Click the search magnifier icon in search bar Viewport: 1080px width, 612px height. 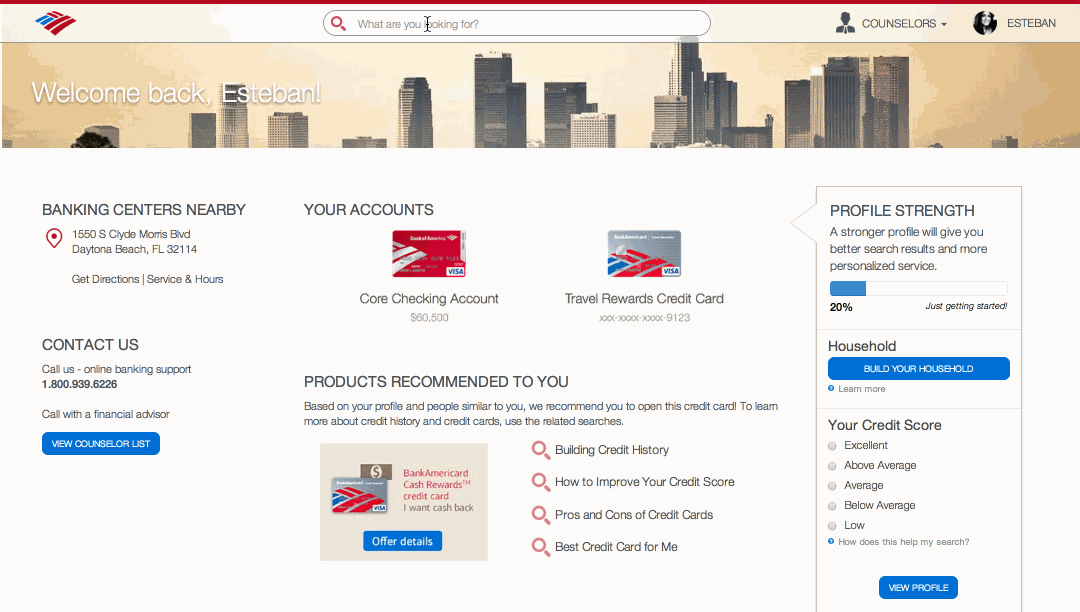pos(338,23)
